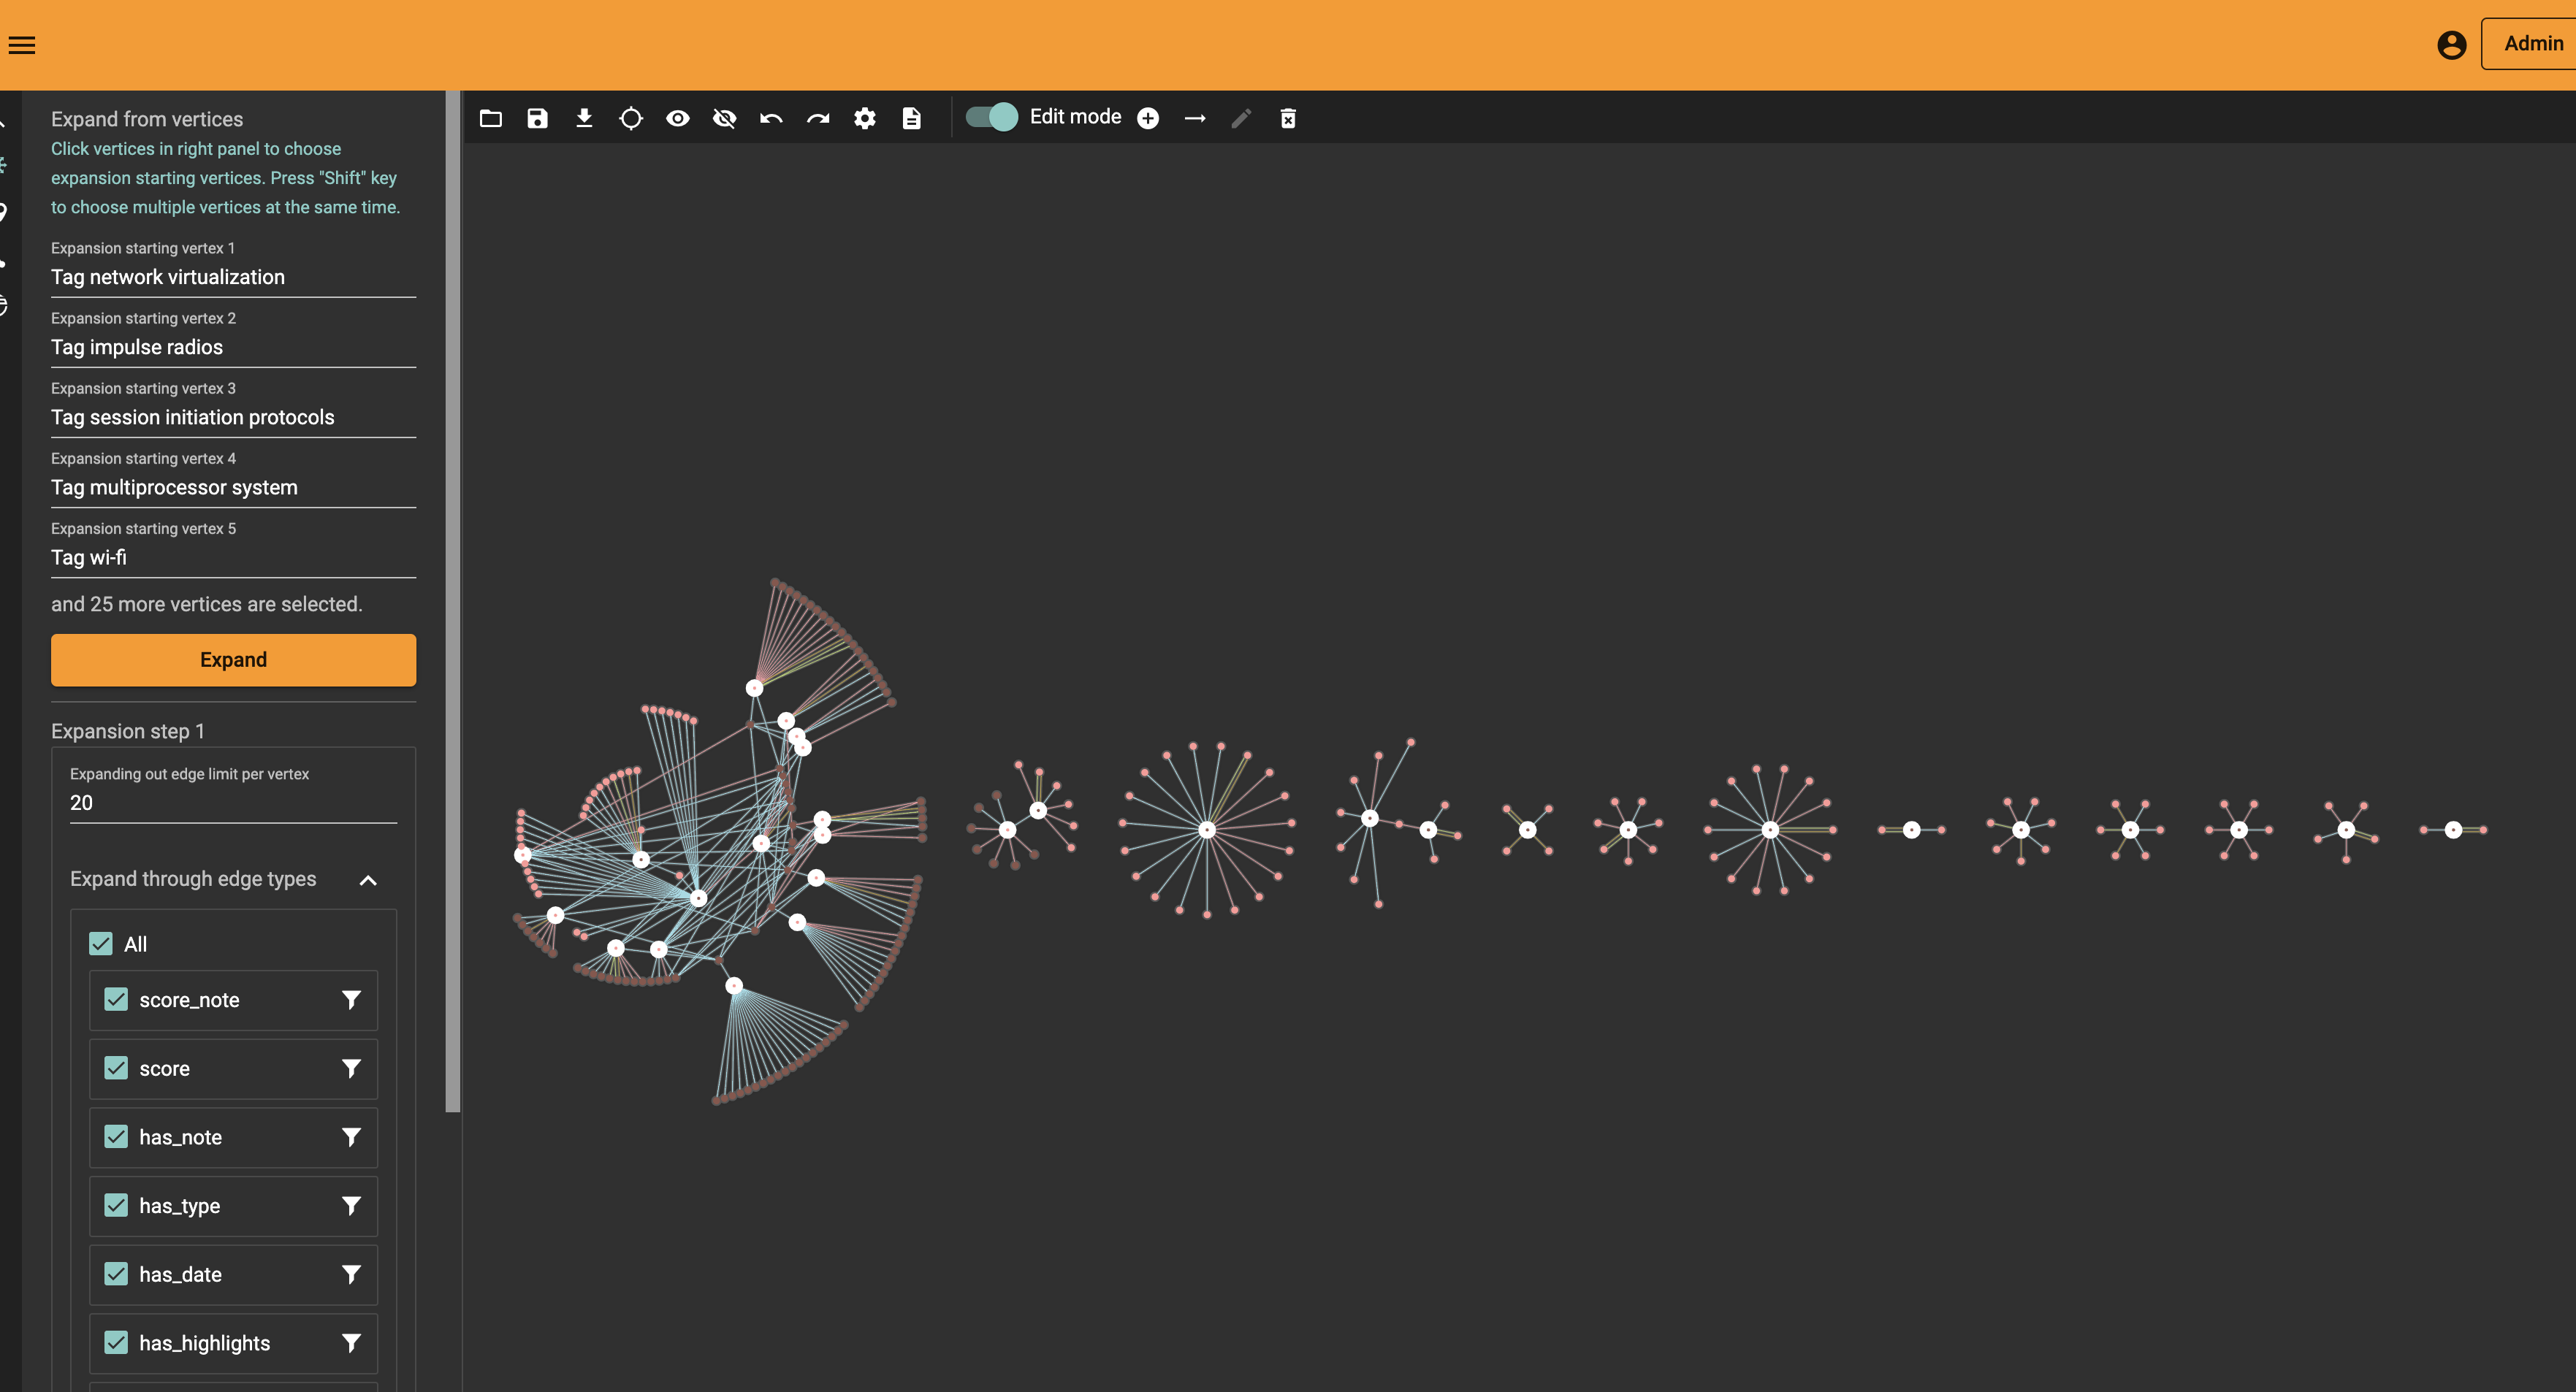Image resolution: width=2576 pixels, height=1392 pixels.
Task: Click the redo arrow icon
Action: pyautogui.click(x=818, y=118)
